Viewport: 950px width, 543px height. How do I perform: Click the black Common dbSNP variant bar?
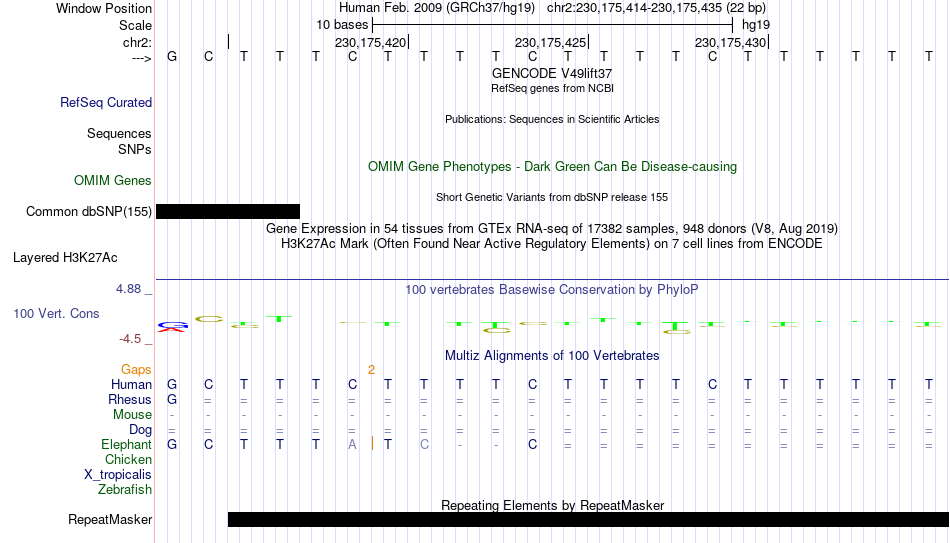(x=228, y=212)
